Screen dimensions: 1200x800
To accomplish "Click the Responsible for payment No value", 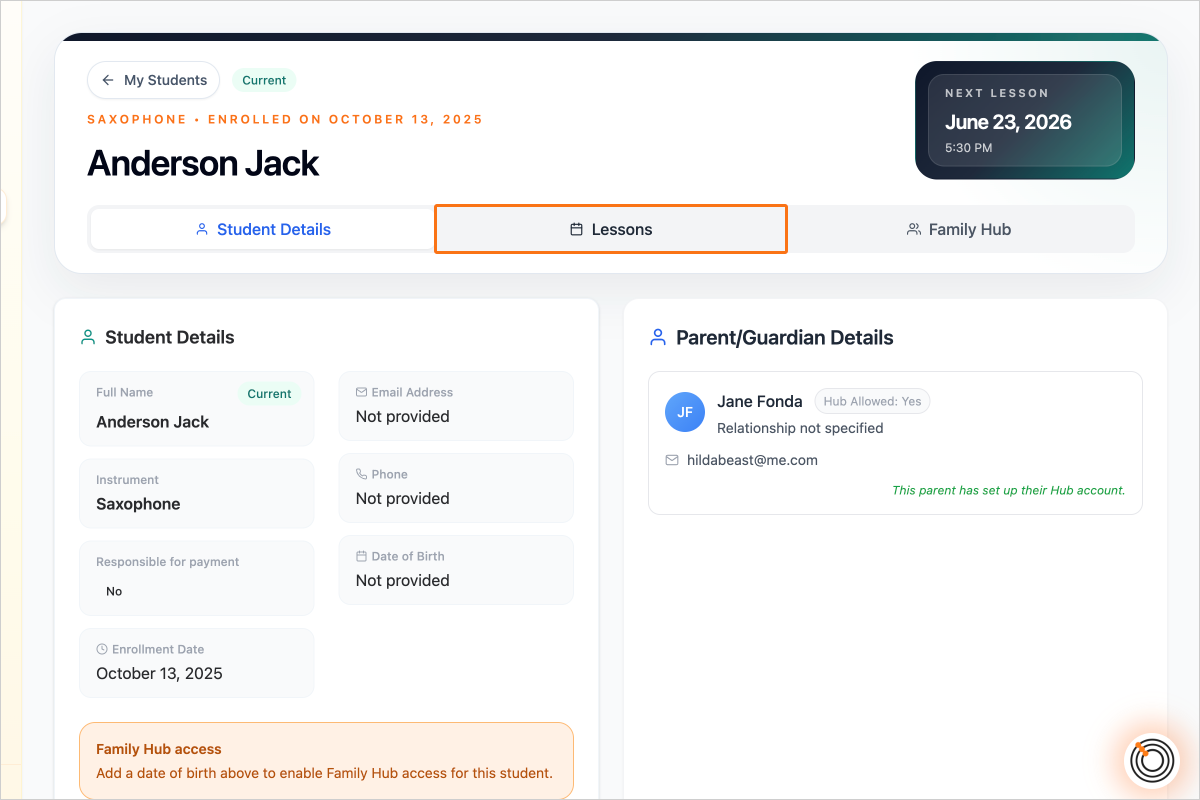I will tap(114, 591).
